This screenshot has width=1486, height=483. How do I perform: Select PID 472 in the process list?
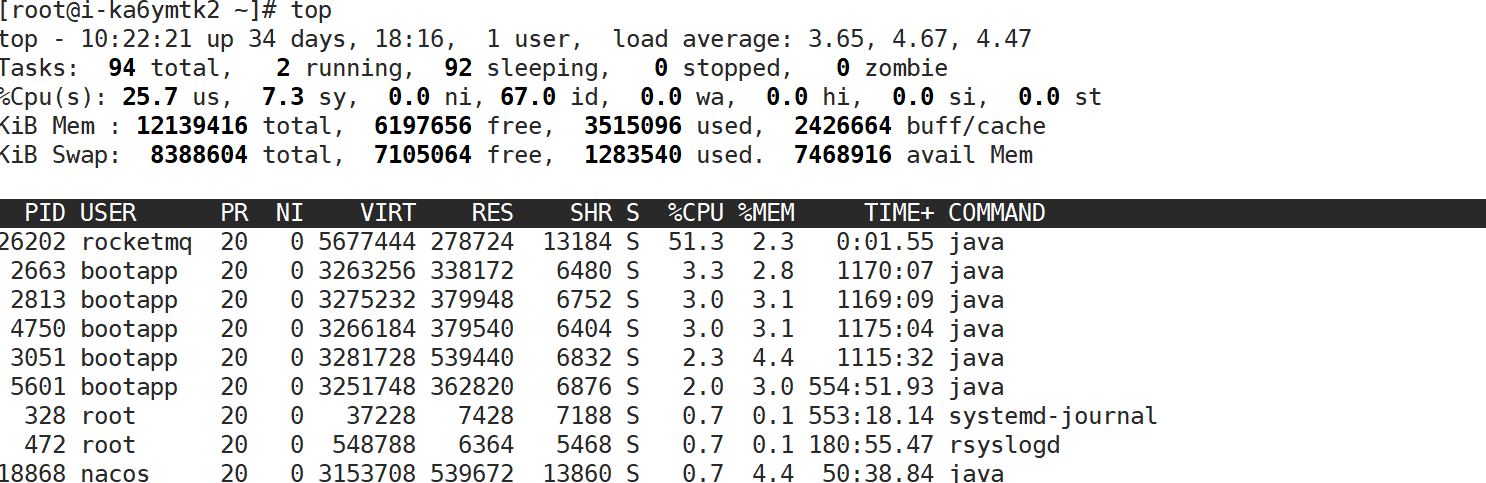click(46, 445)
